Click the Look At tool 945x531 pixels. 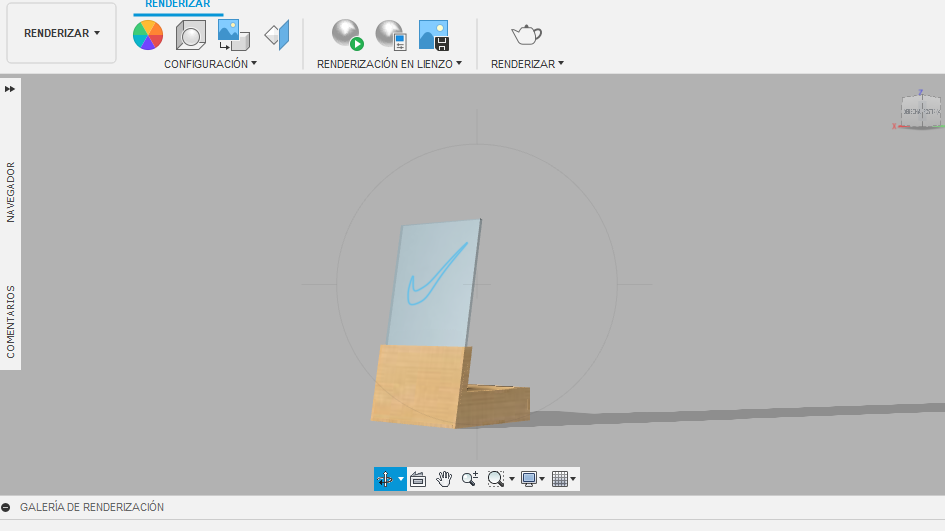[418, 479]
